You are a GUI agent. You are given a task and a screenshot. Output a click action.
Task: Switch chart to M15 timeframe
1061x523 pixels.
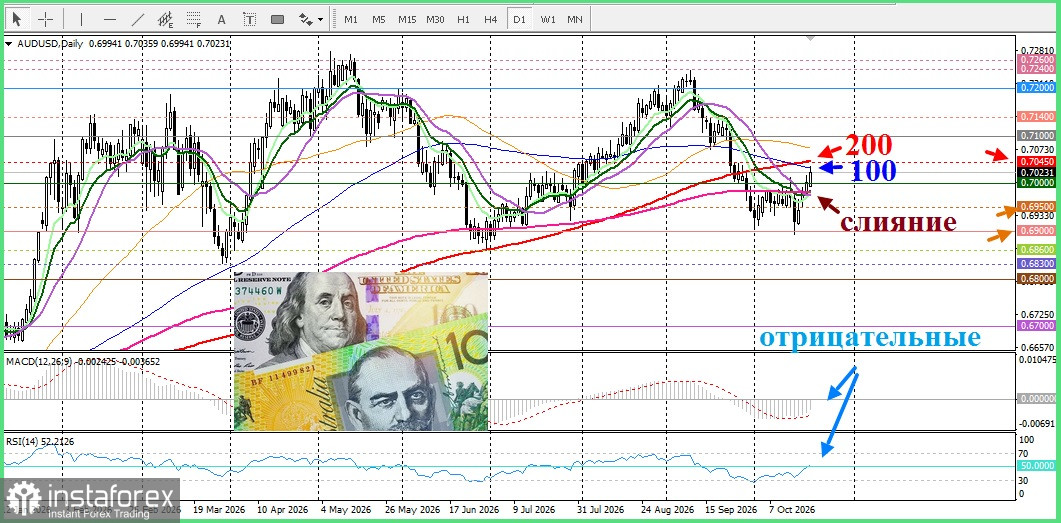(407, 19)
